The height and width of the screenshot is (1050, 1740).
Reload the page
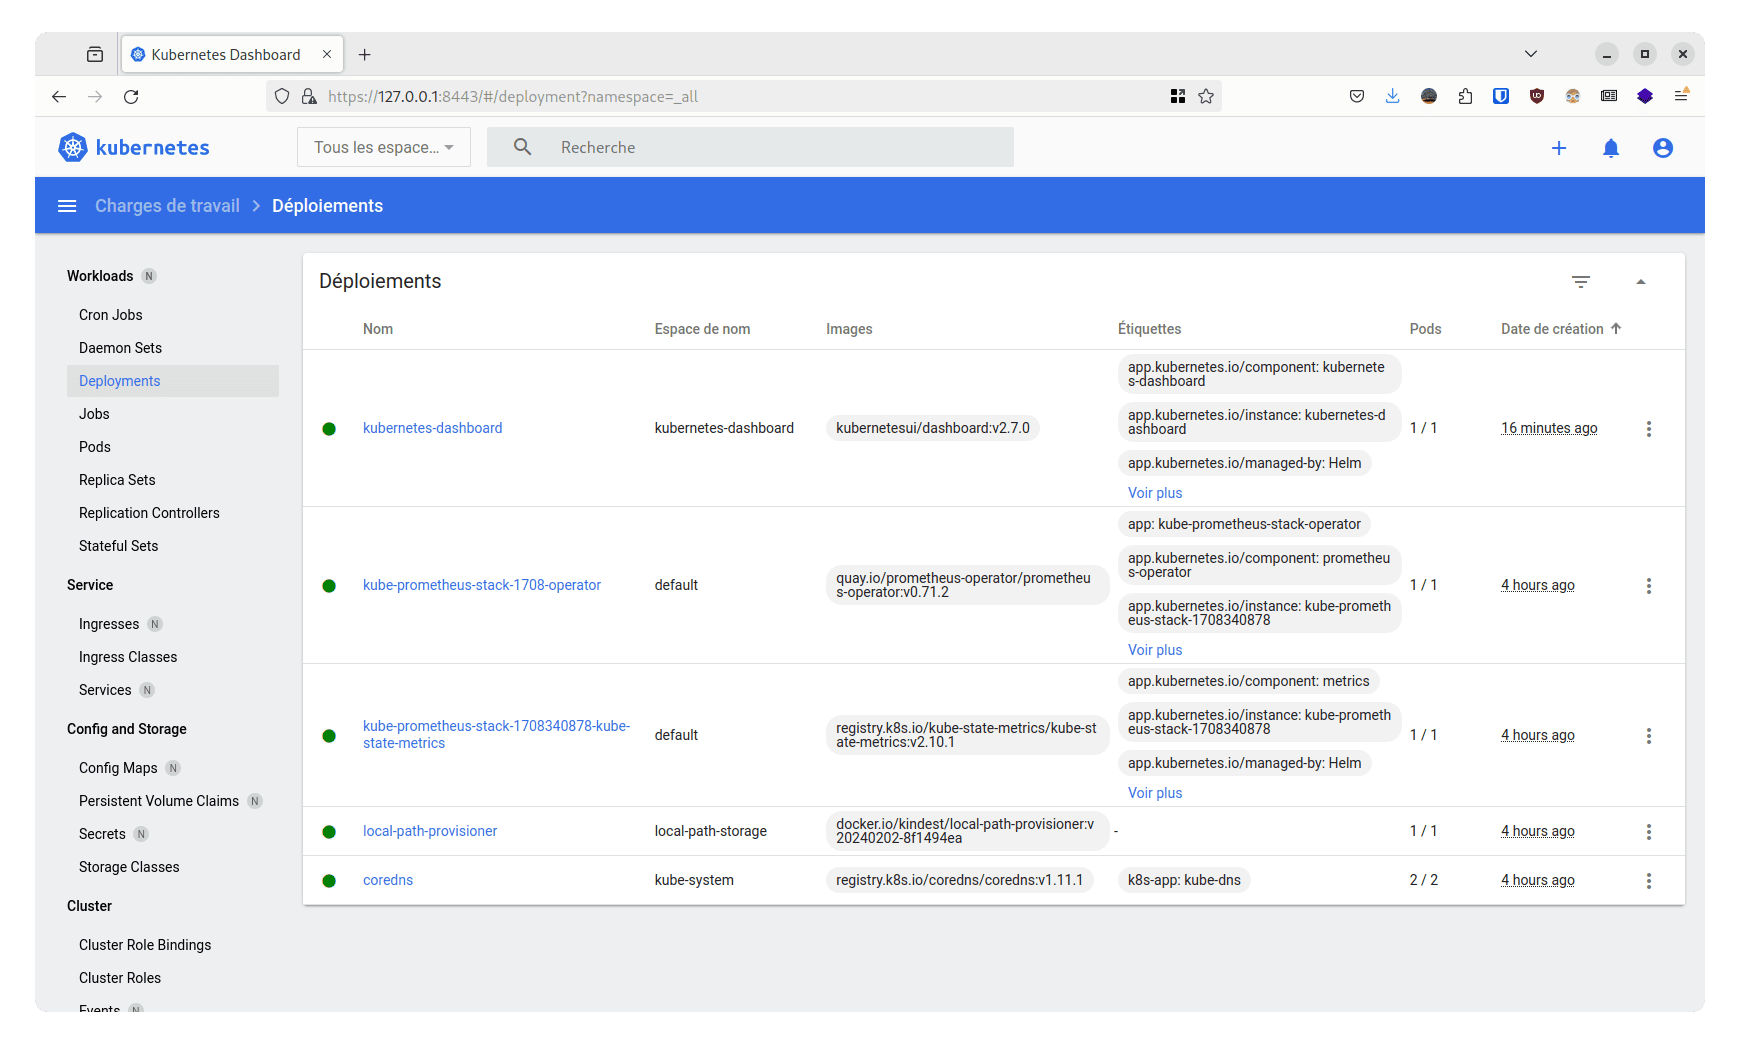click(x=131, y=96)
